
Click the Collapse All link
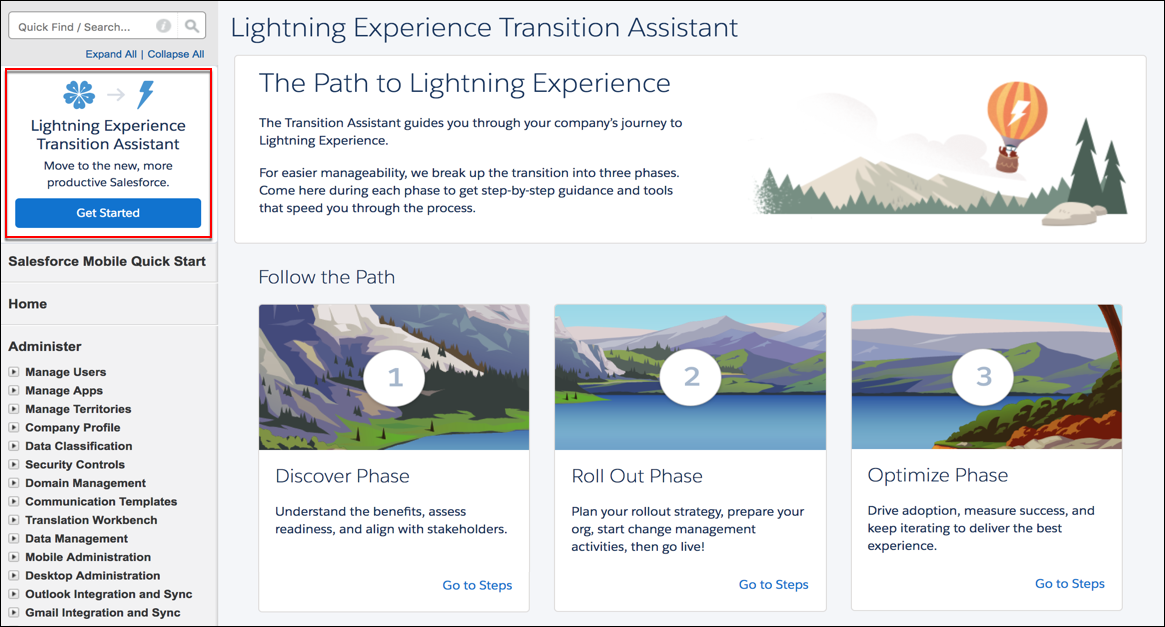[175, 54]
